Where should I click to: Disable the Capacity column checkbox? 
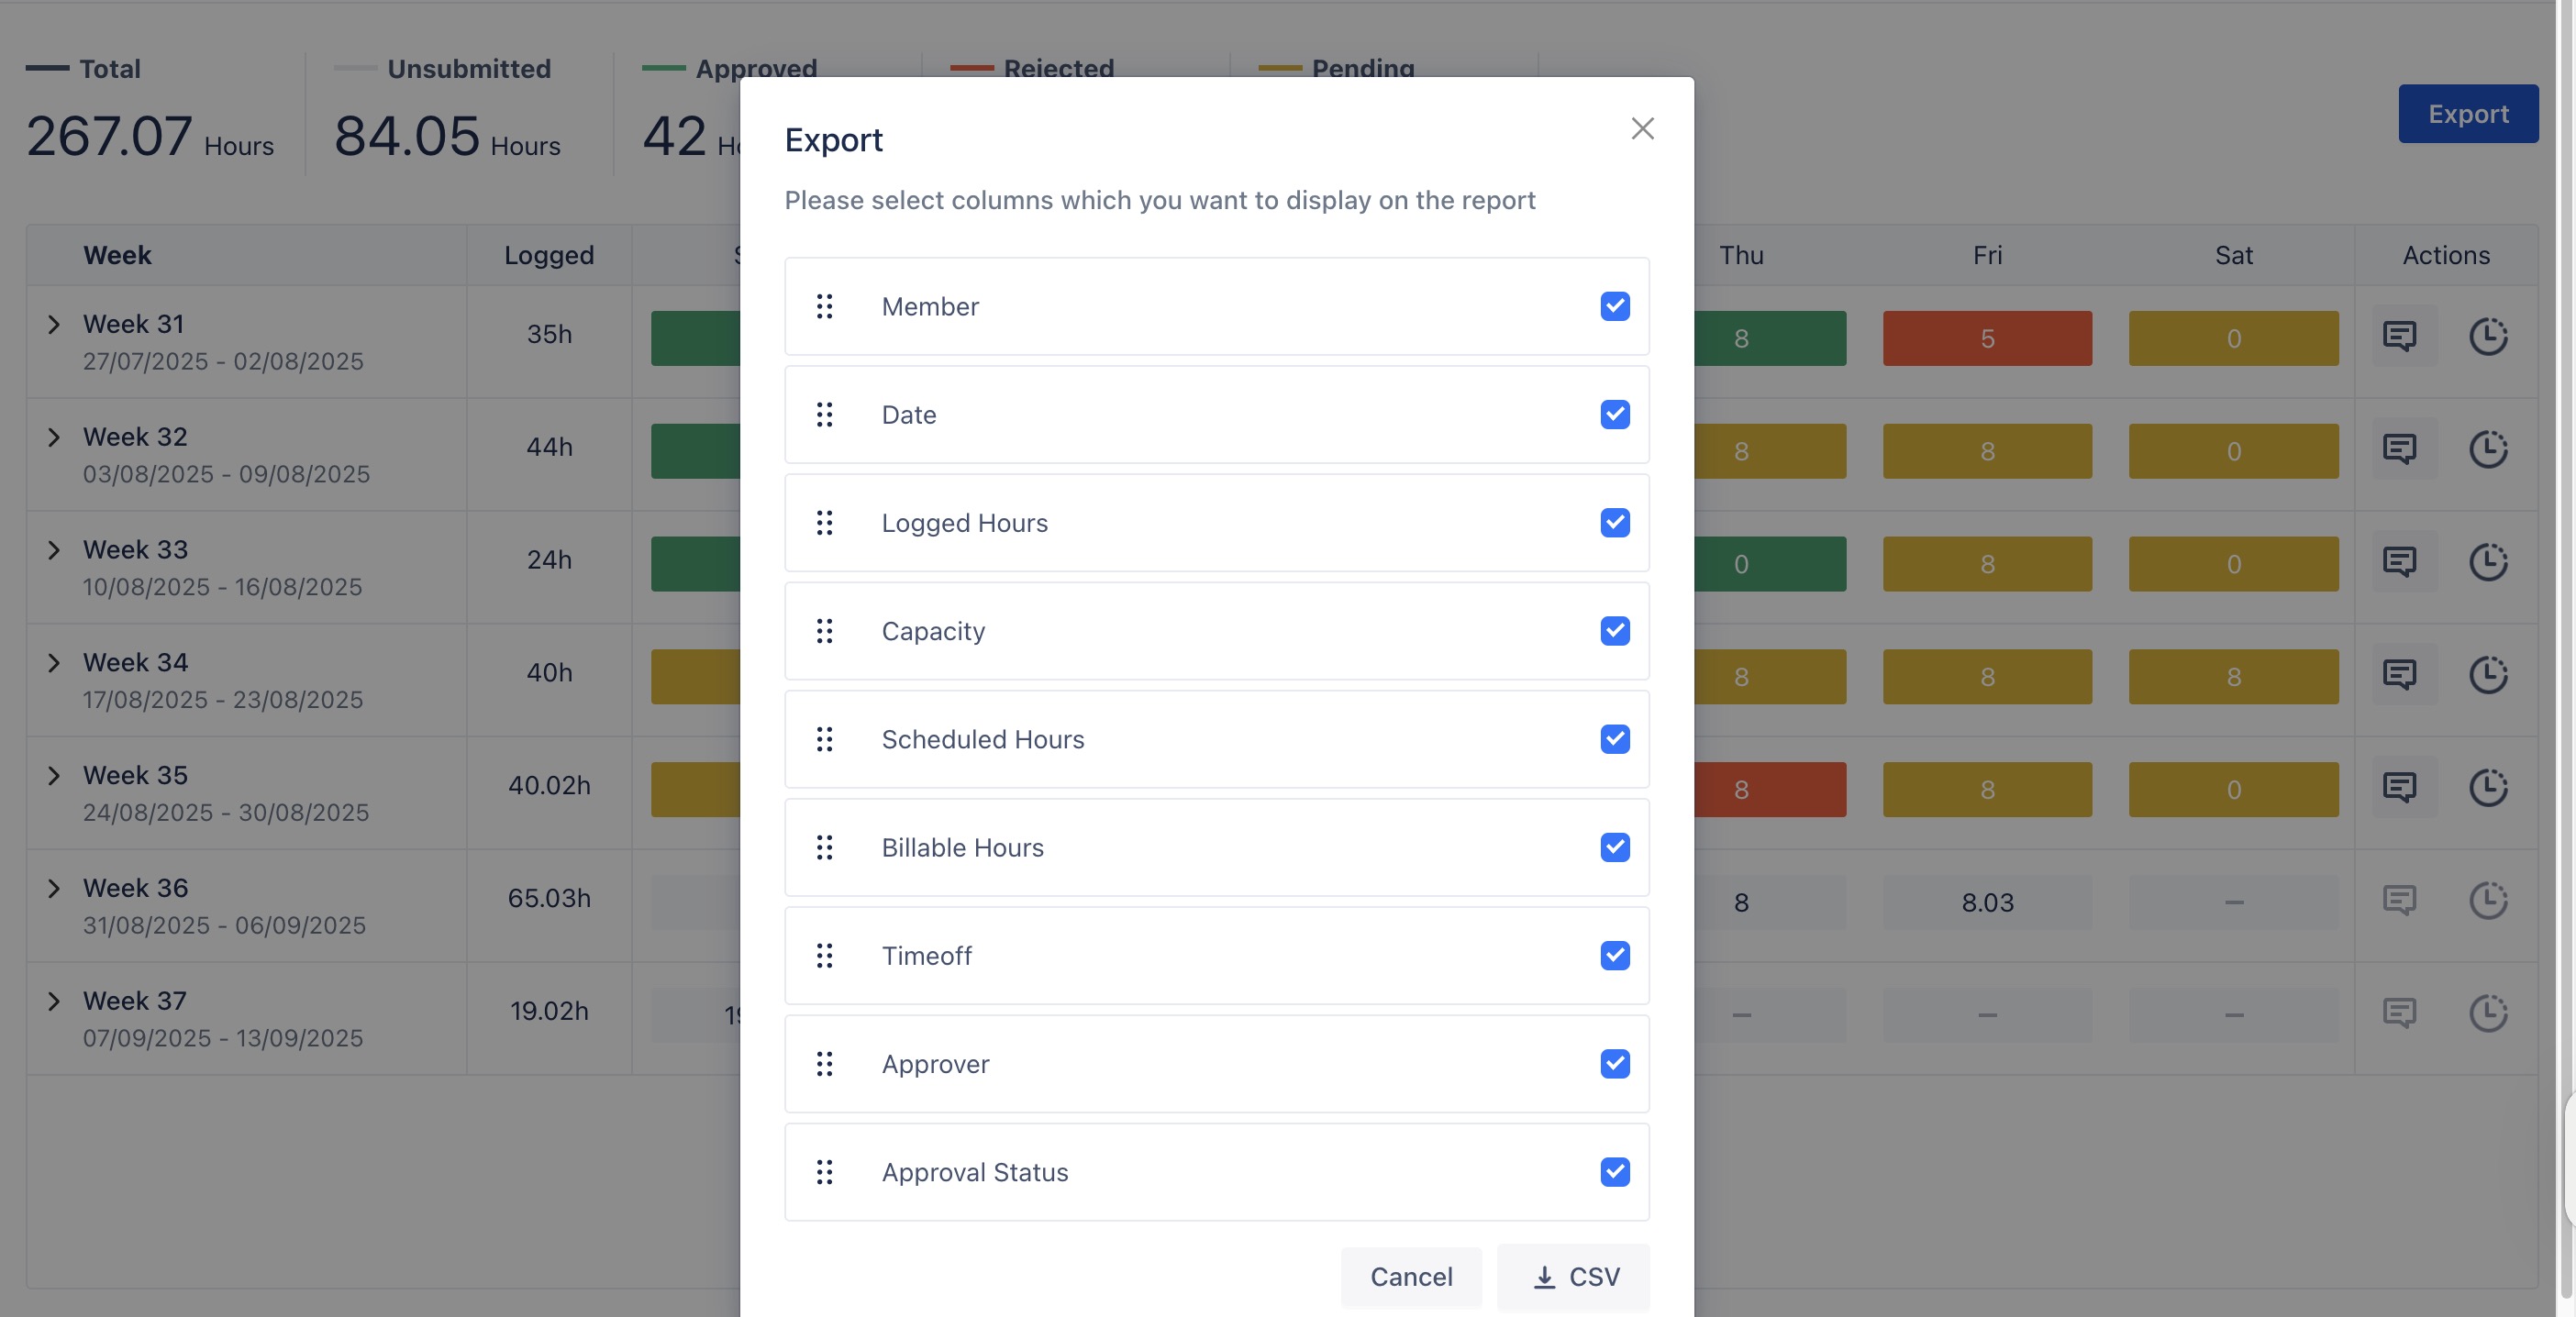[x=1614, y=631]
